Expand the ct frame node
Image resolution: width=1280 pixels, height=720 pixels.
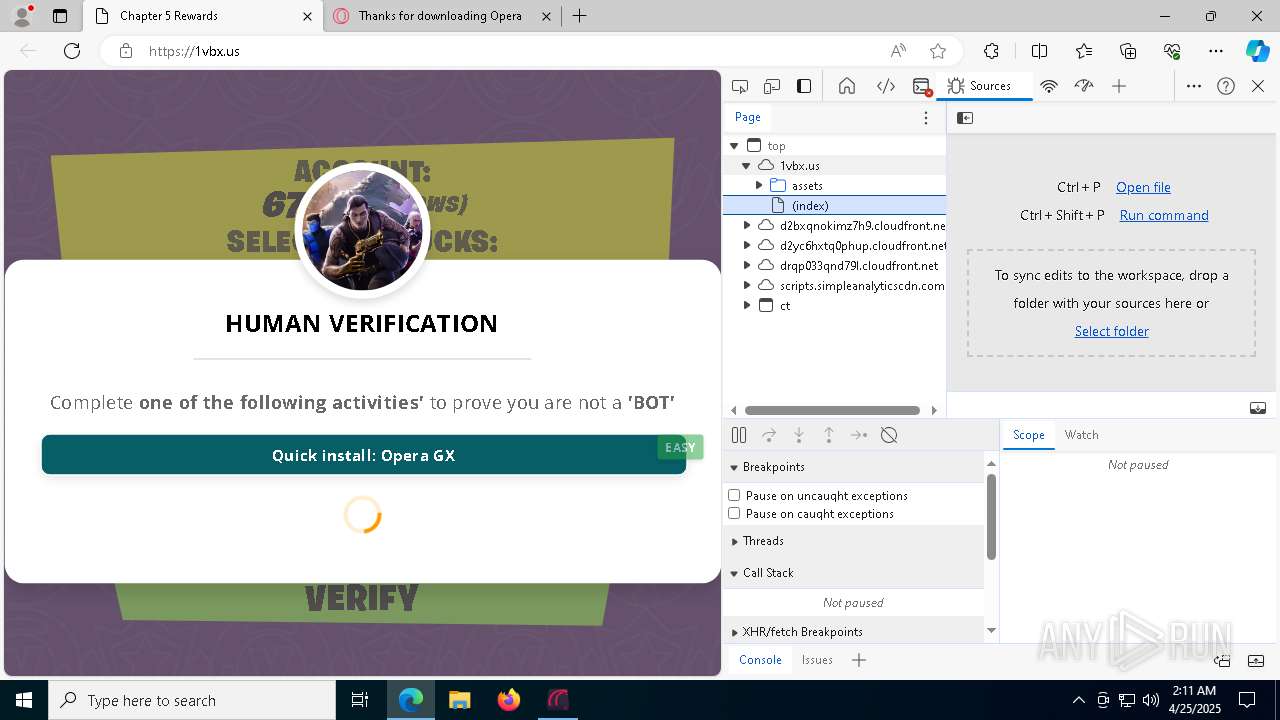tap(746, 306)
